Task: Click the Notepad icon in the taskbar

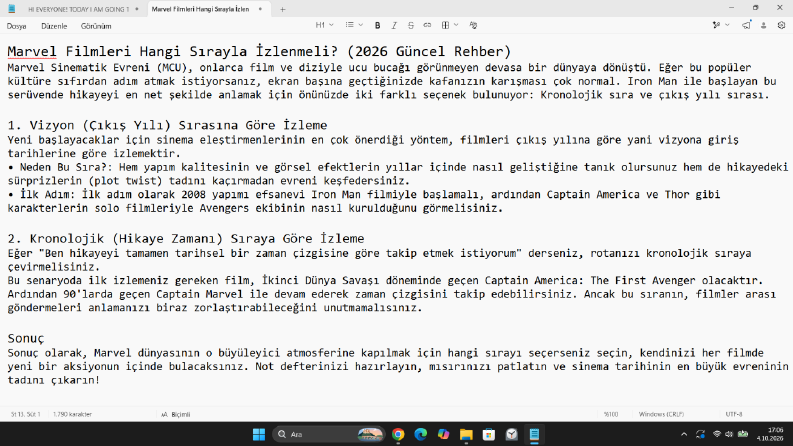Action: click(x=535, y=434)
